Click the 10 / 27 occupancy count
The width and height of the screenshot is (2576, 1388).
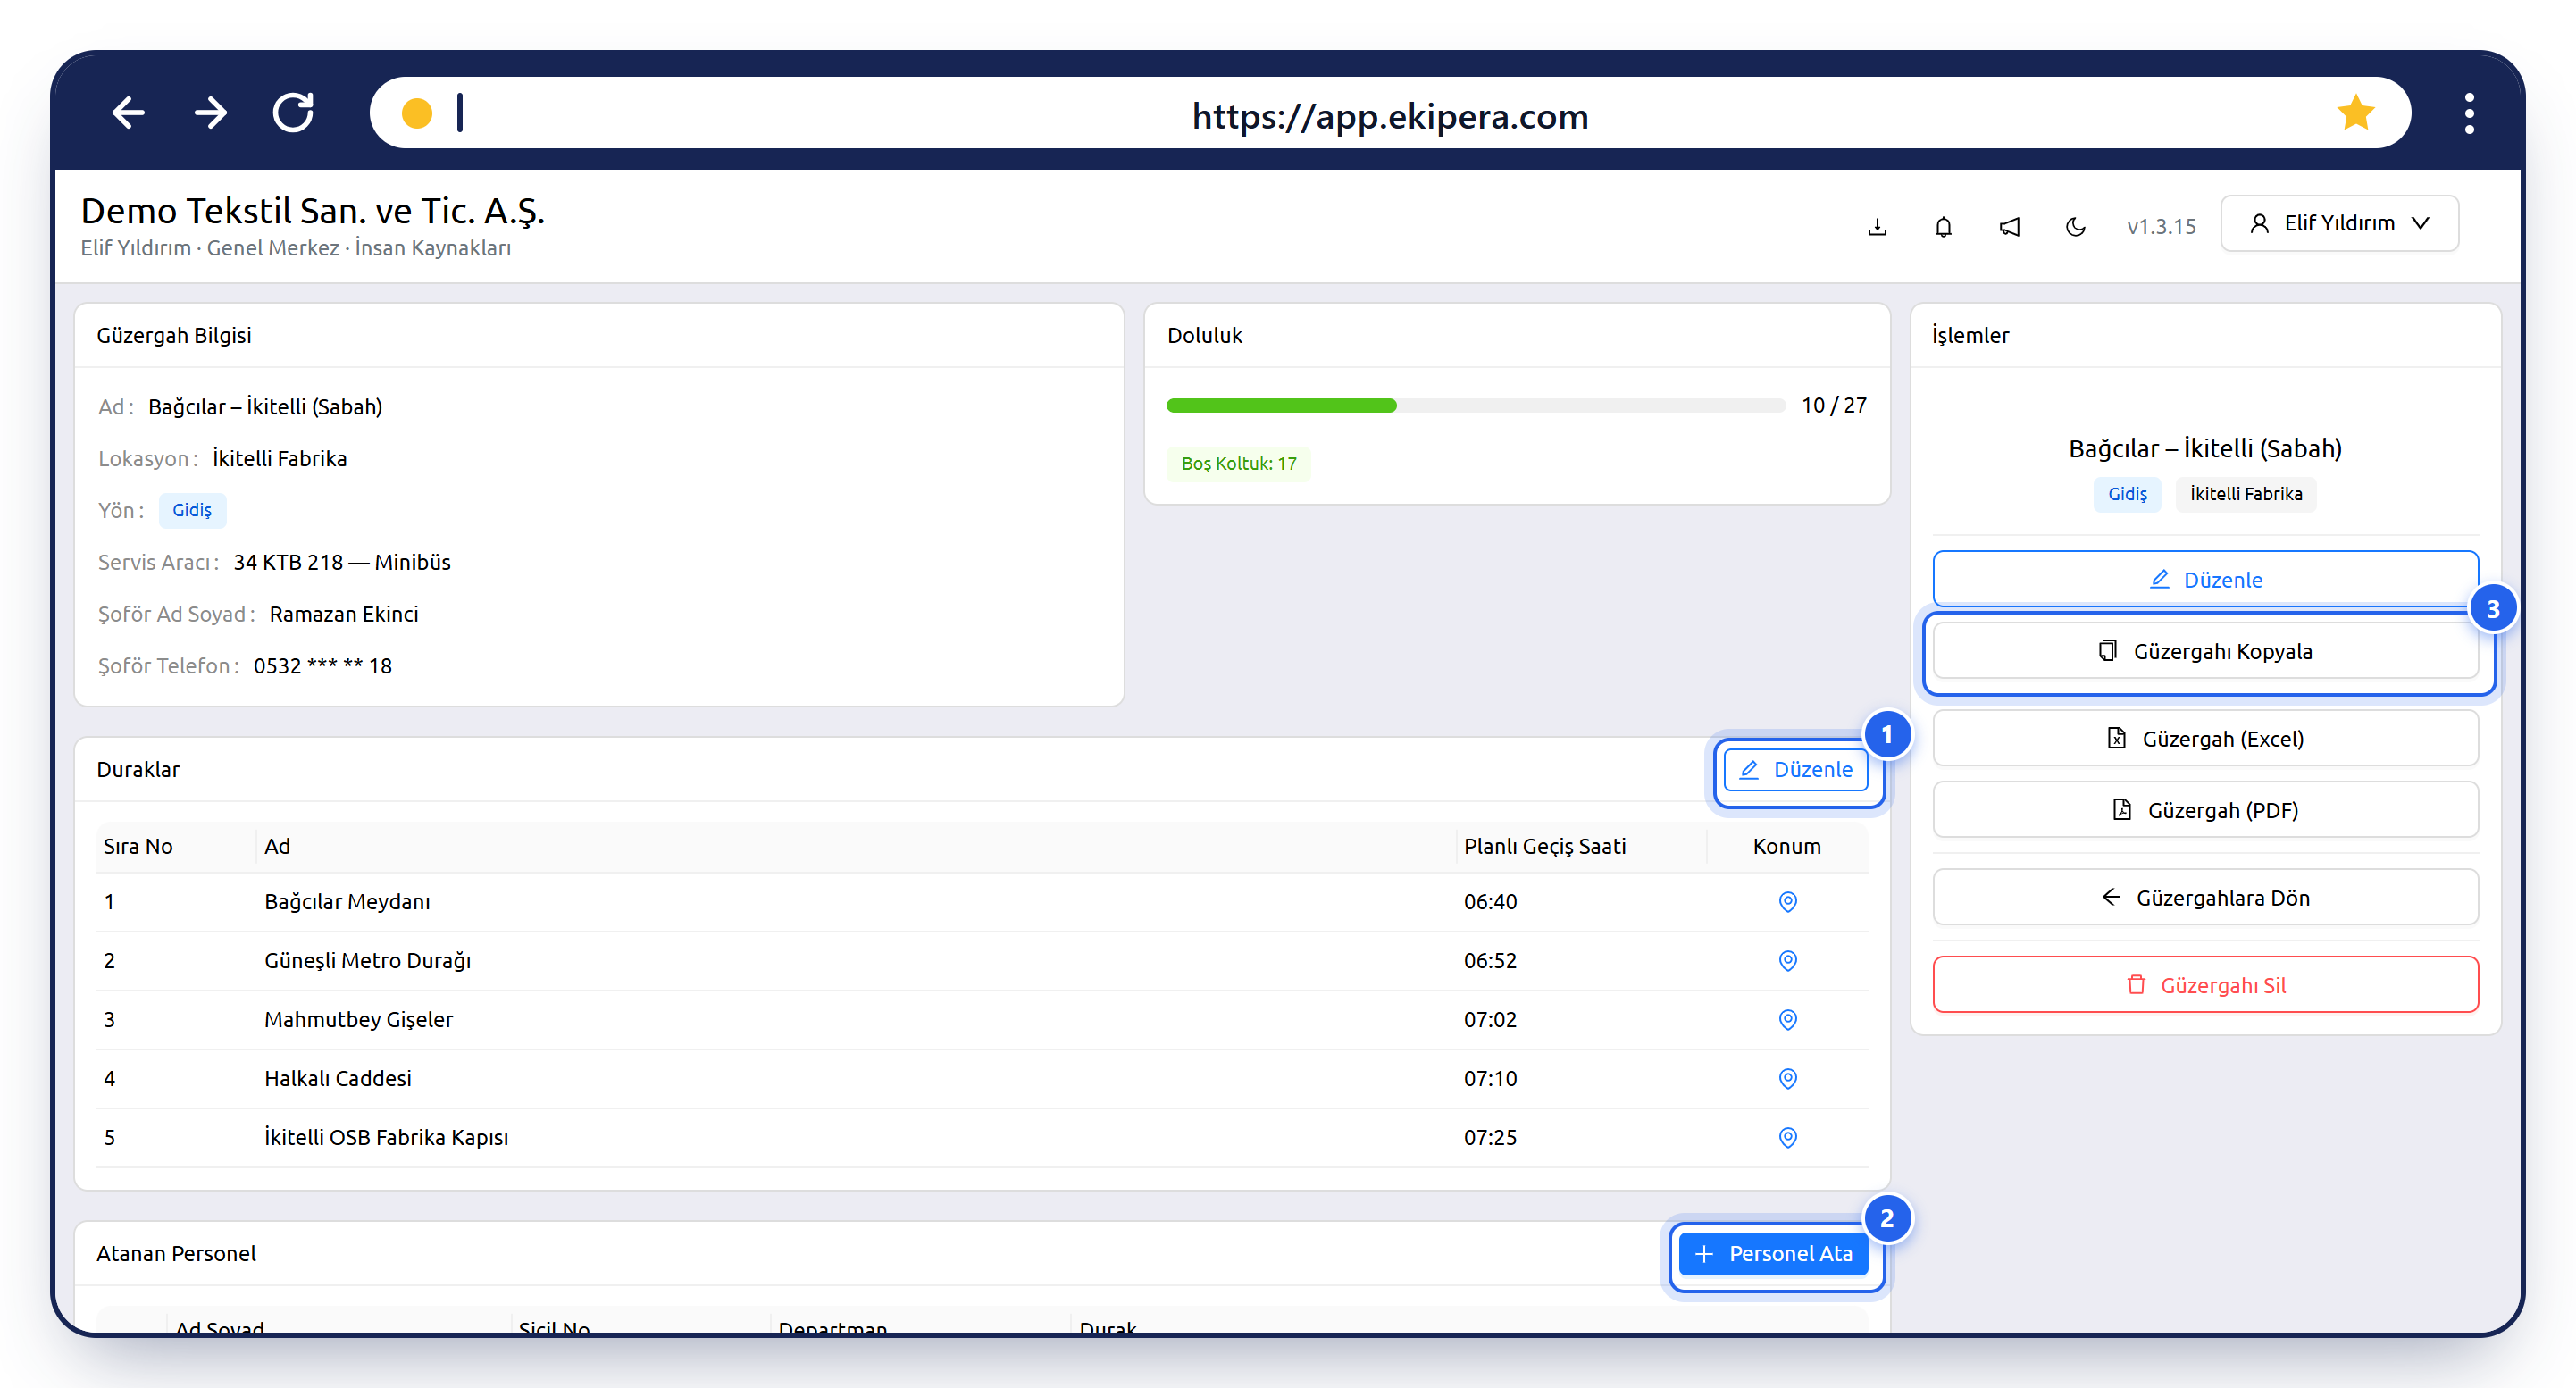1834,406
